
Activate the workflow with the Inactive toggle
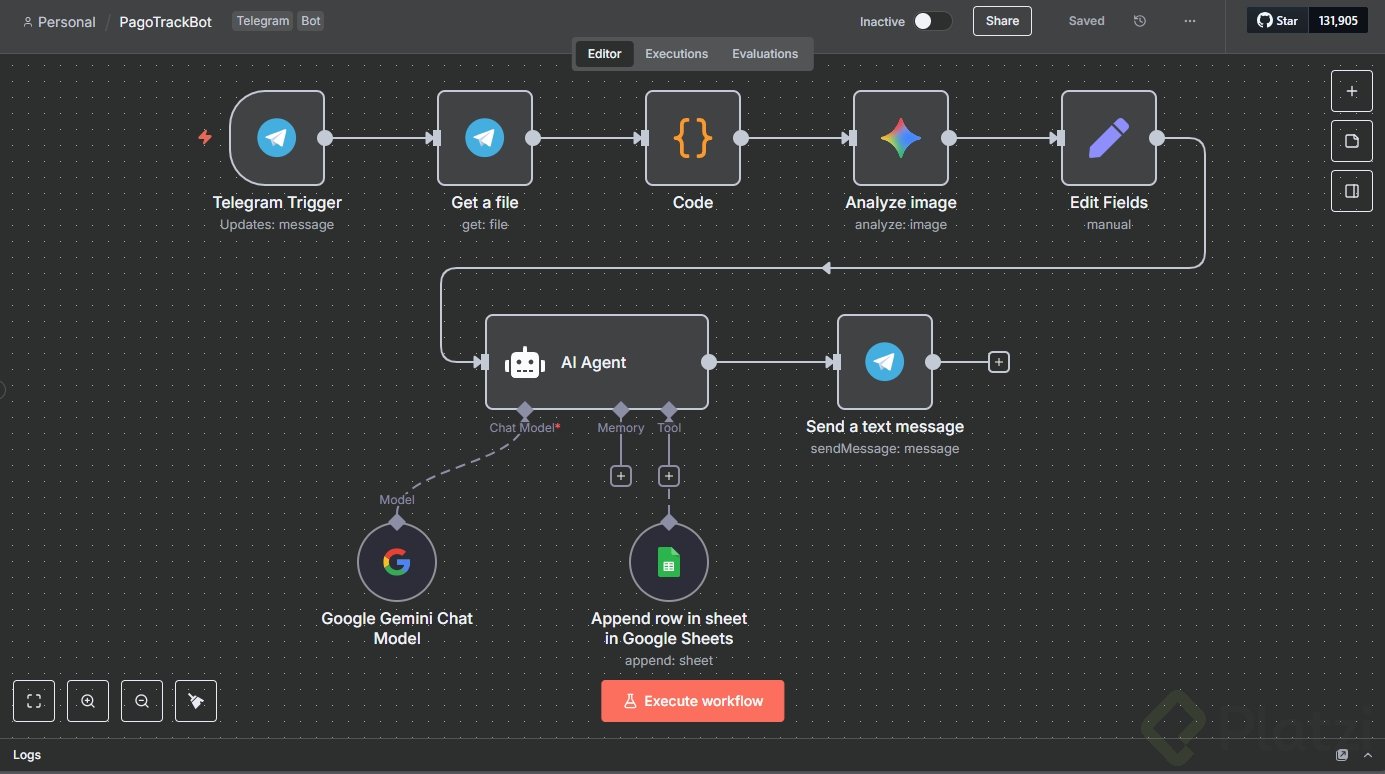click(930, 20)
